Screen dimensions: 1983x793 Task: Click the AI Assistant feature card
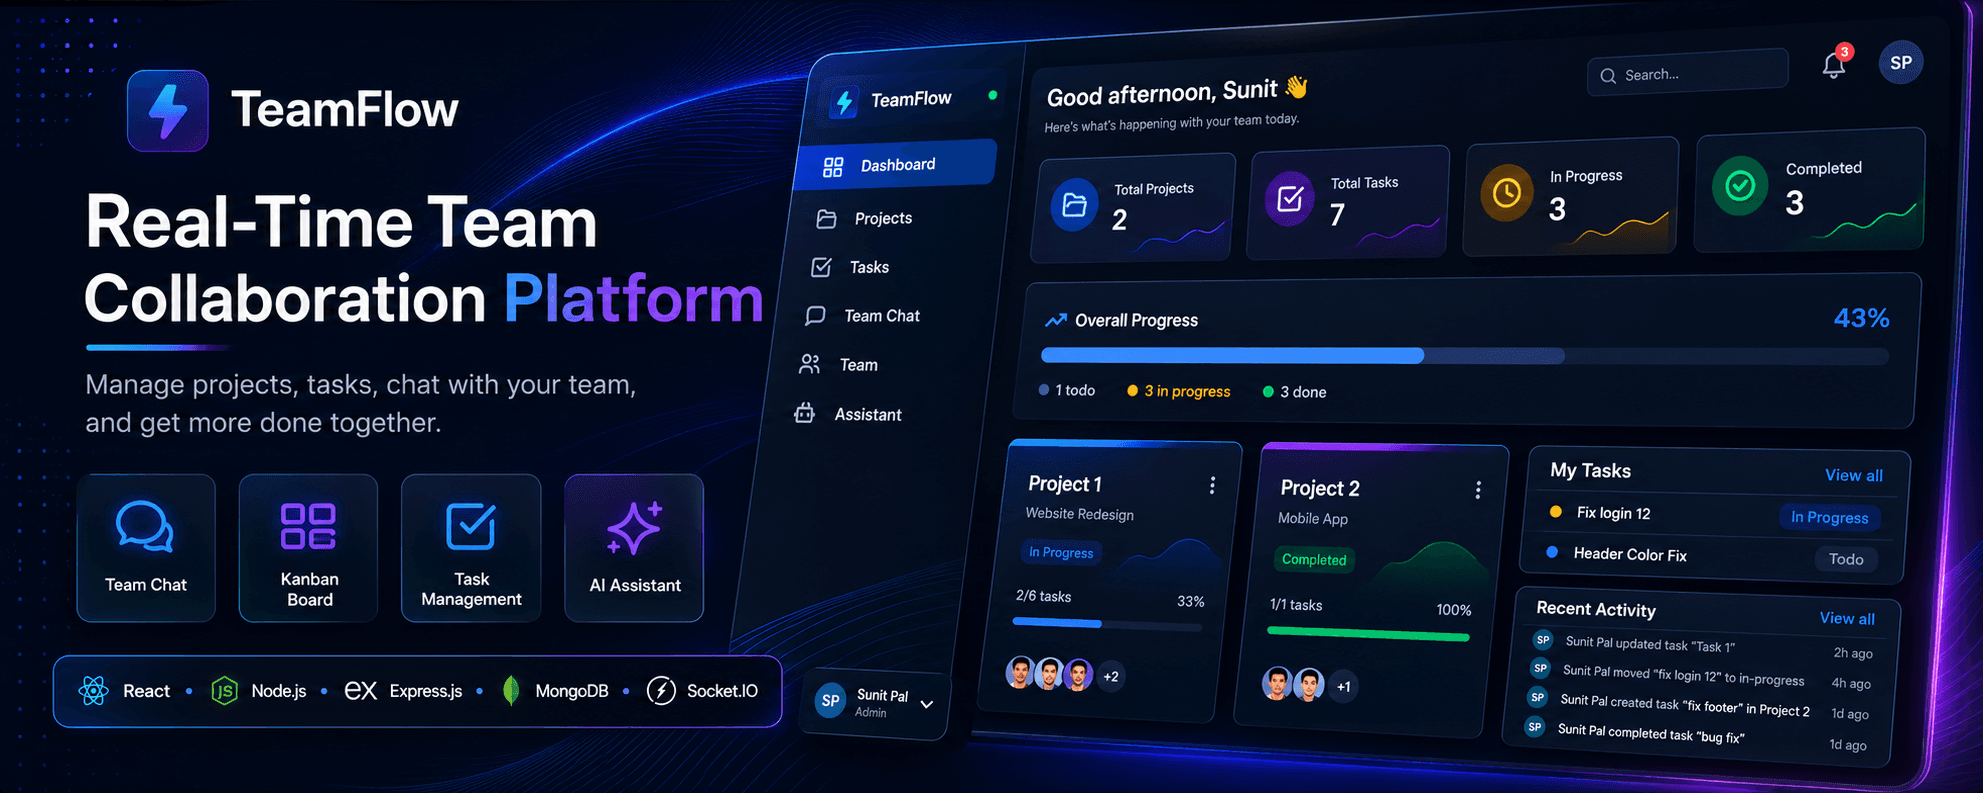coord(634,548)
